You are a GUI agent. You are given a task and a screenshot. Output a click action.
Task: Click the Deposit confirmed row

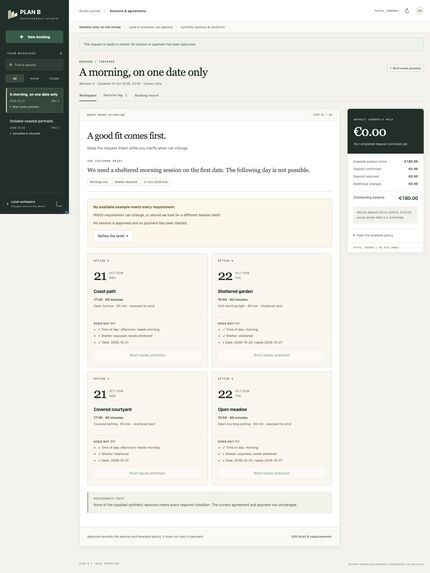click(x=385, y=169)
